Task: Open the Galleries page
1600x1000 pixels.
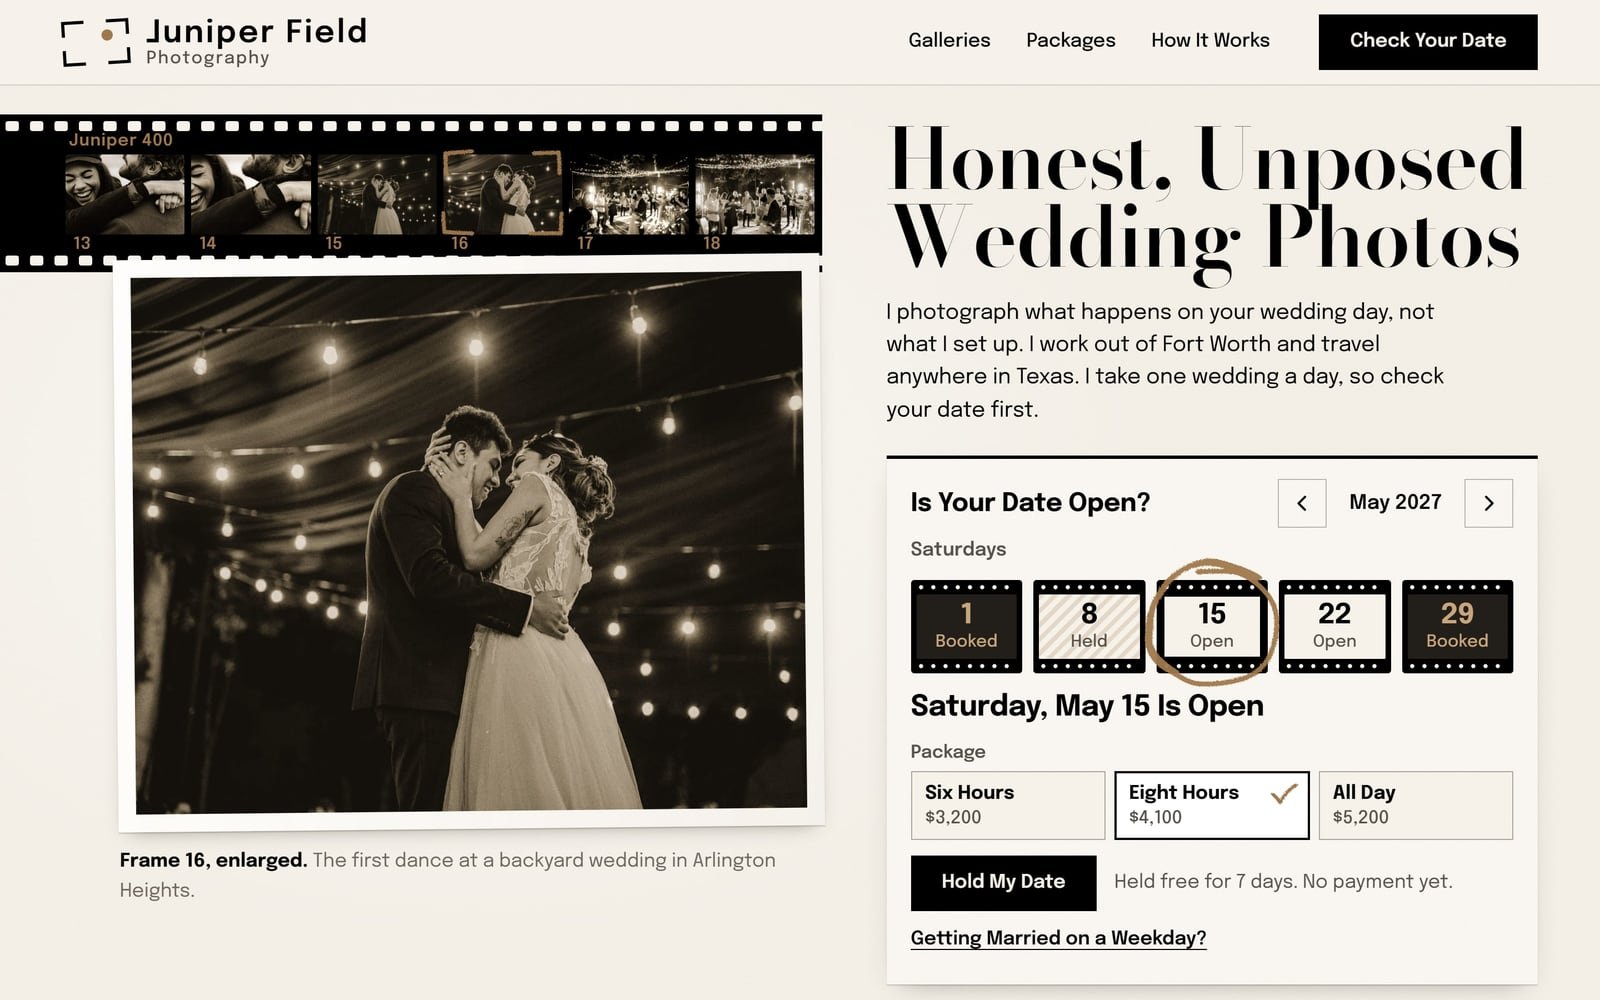Action: [949, 40]
